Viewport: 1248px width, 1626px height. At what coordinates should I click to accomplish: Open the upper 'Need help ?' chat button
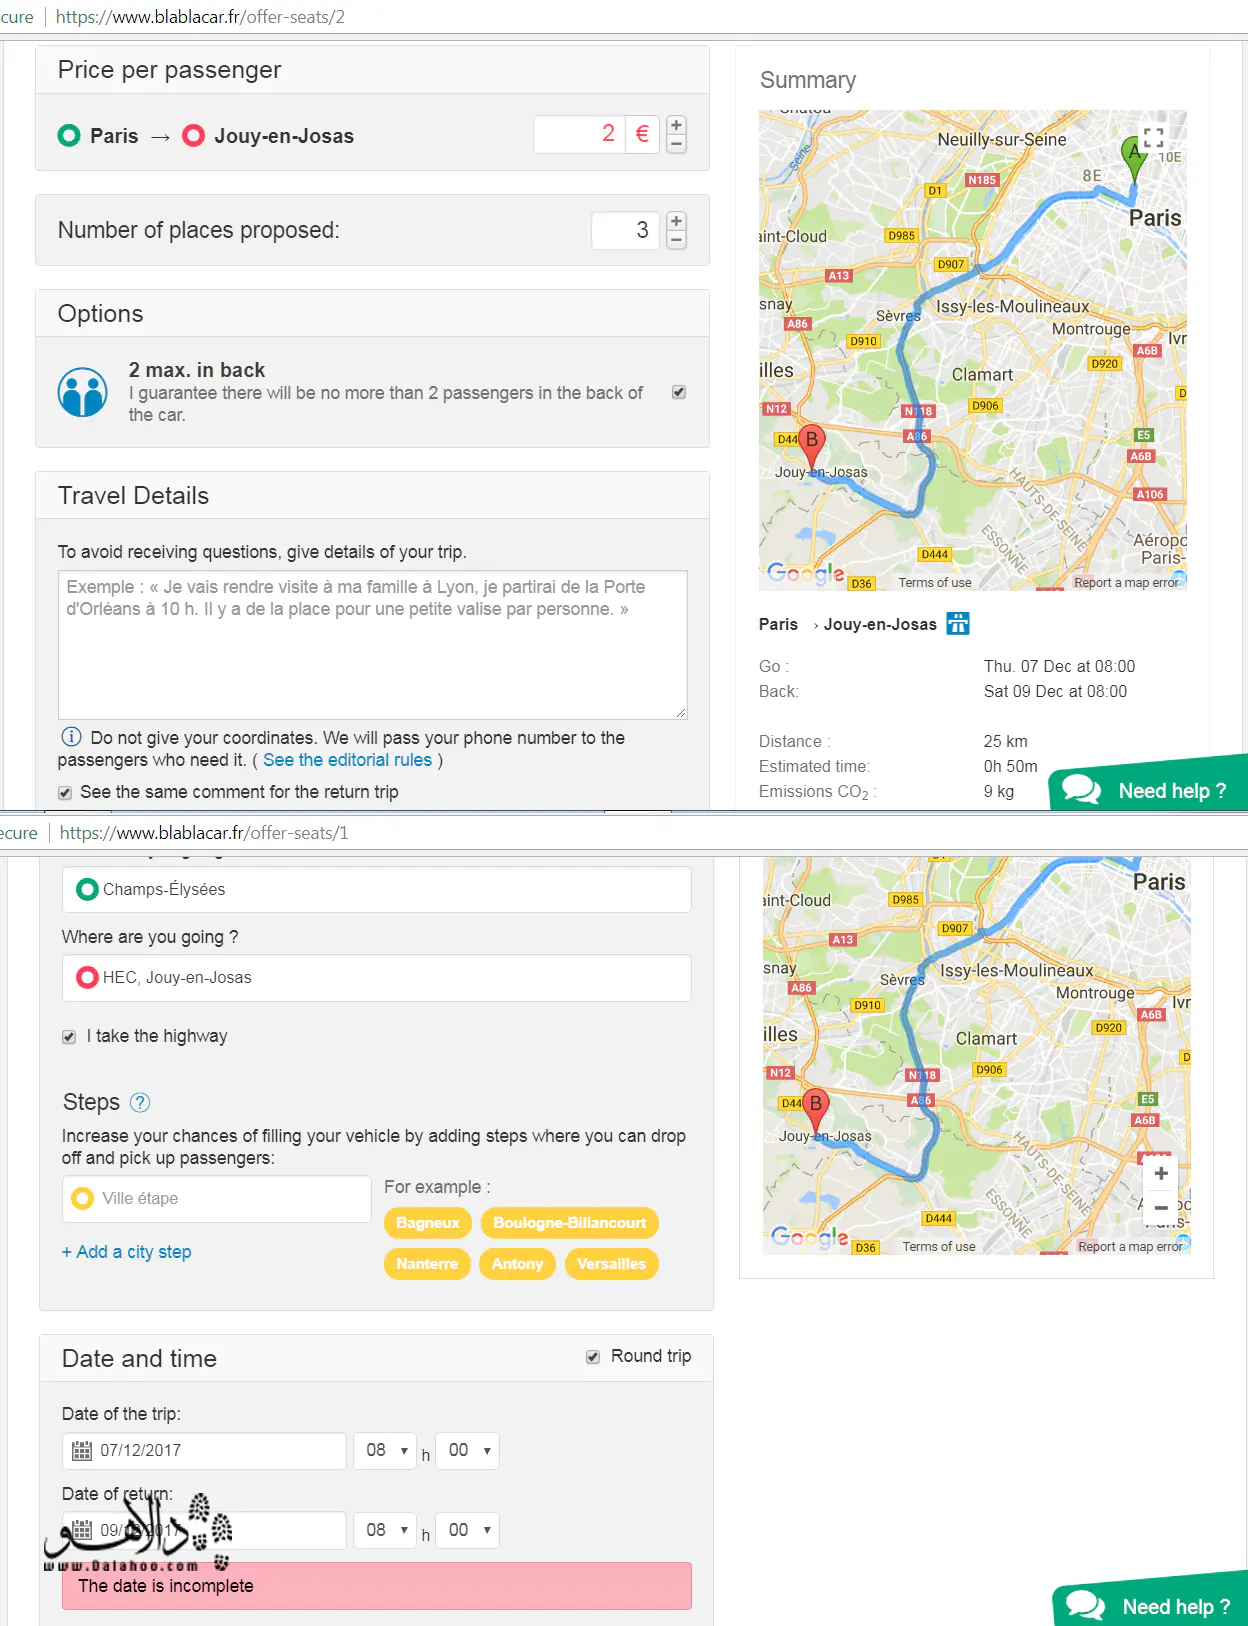click(x=1148, y=786)
